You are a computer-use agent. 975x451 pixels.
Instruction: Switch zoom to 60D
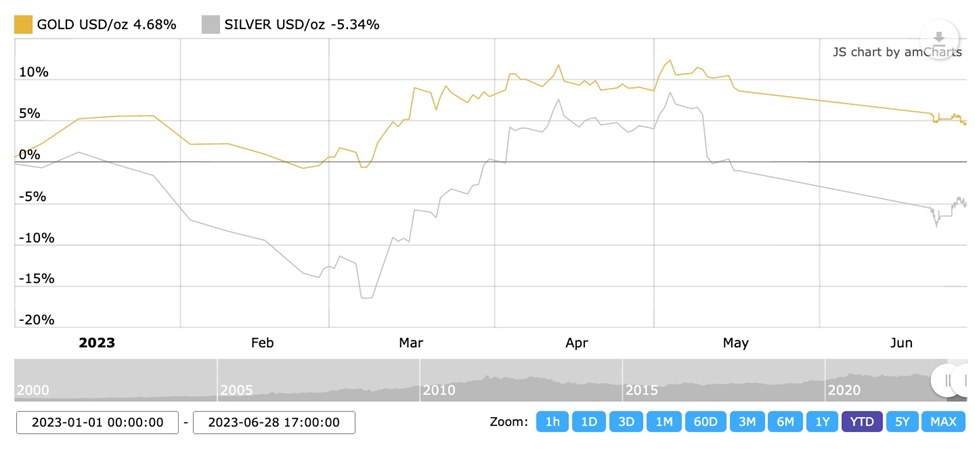click(705, 422)
